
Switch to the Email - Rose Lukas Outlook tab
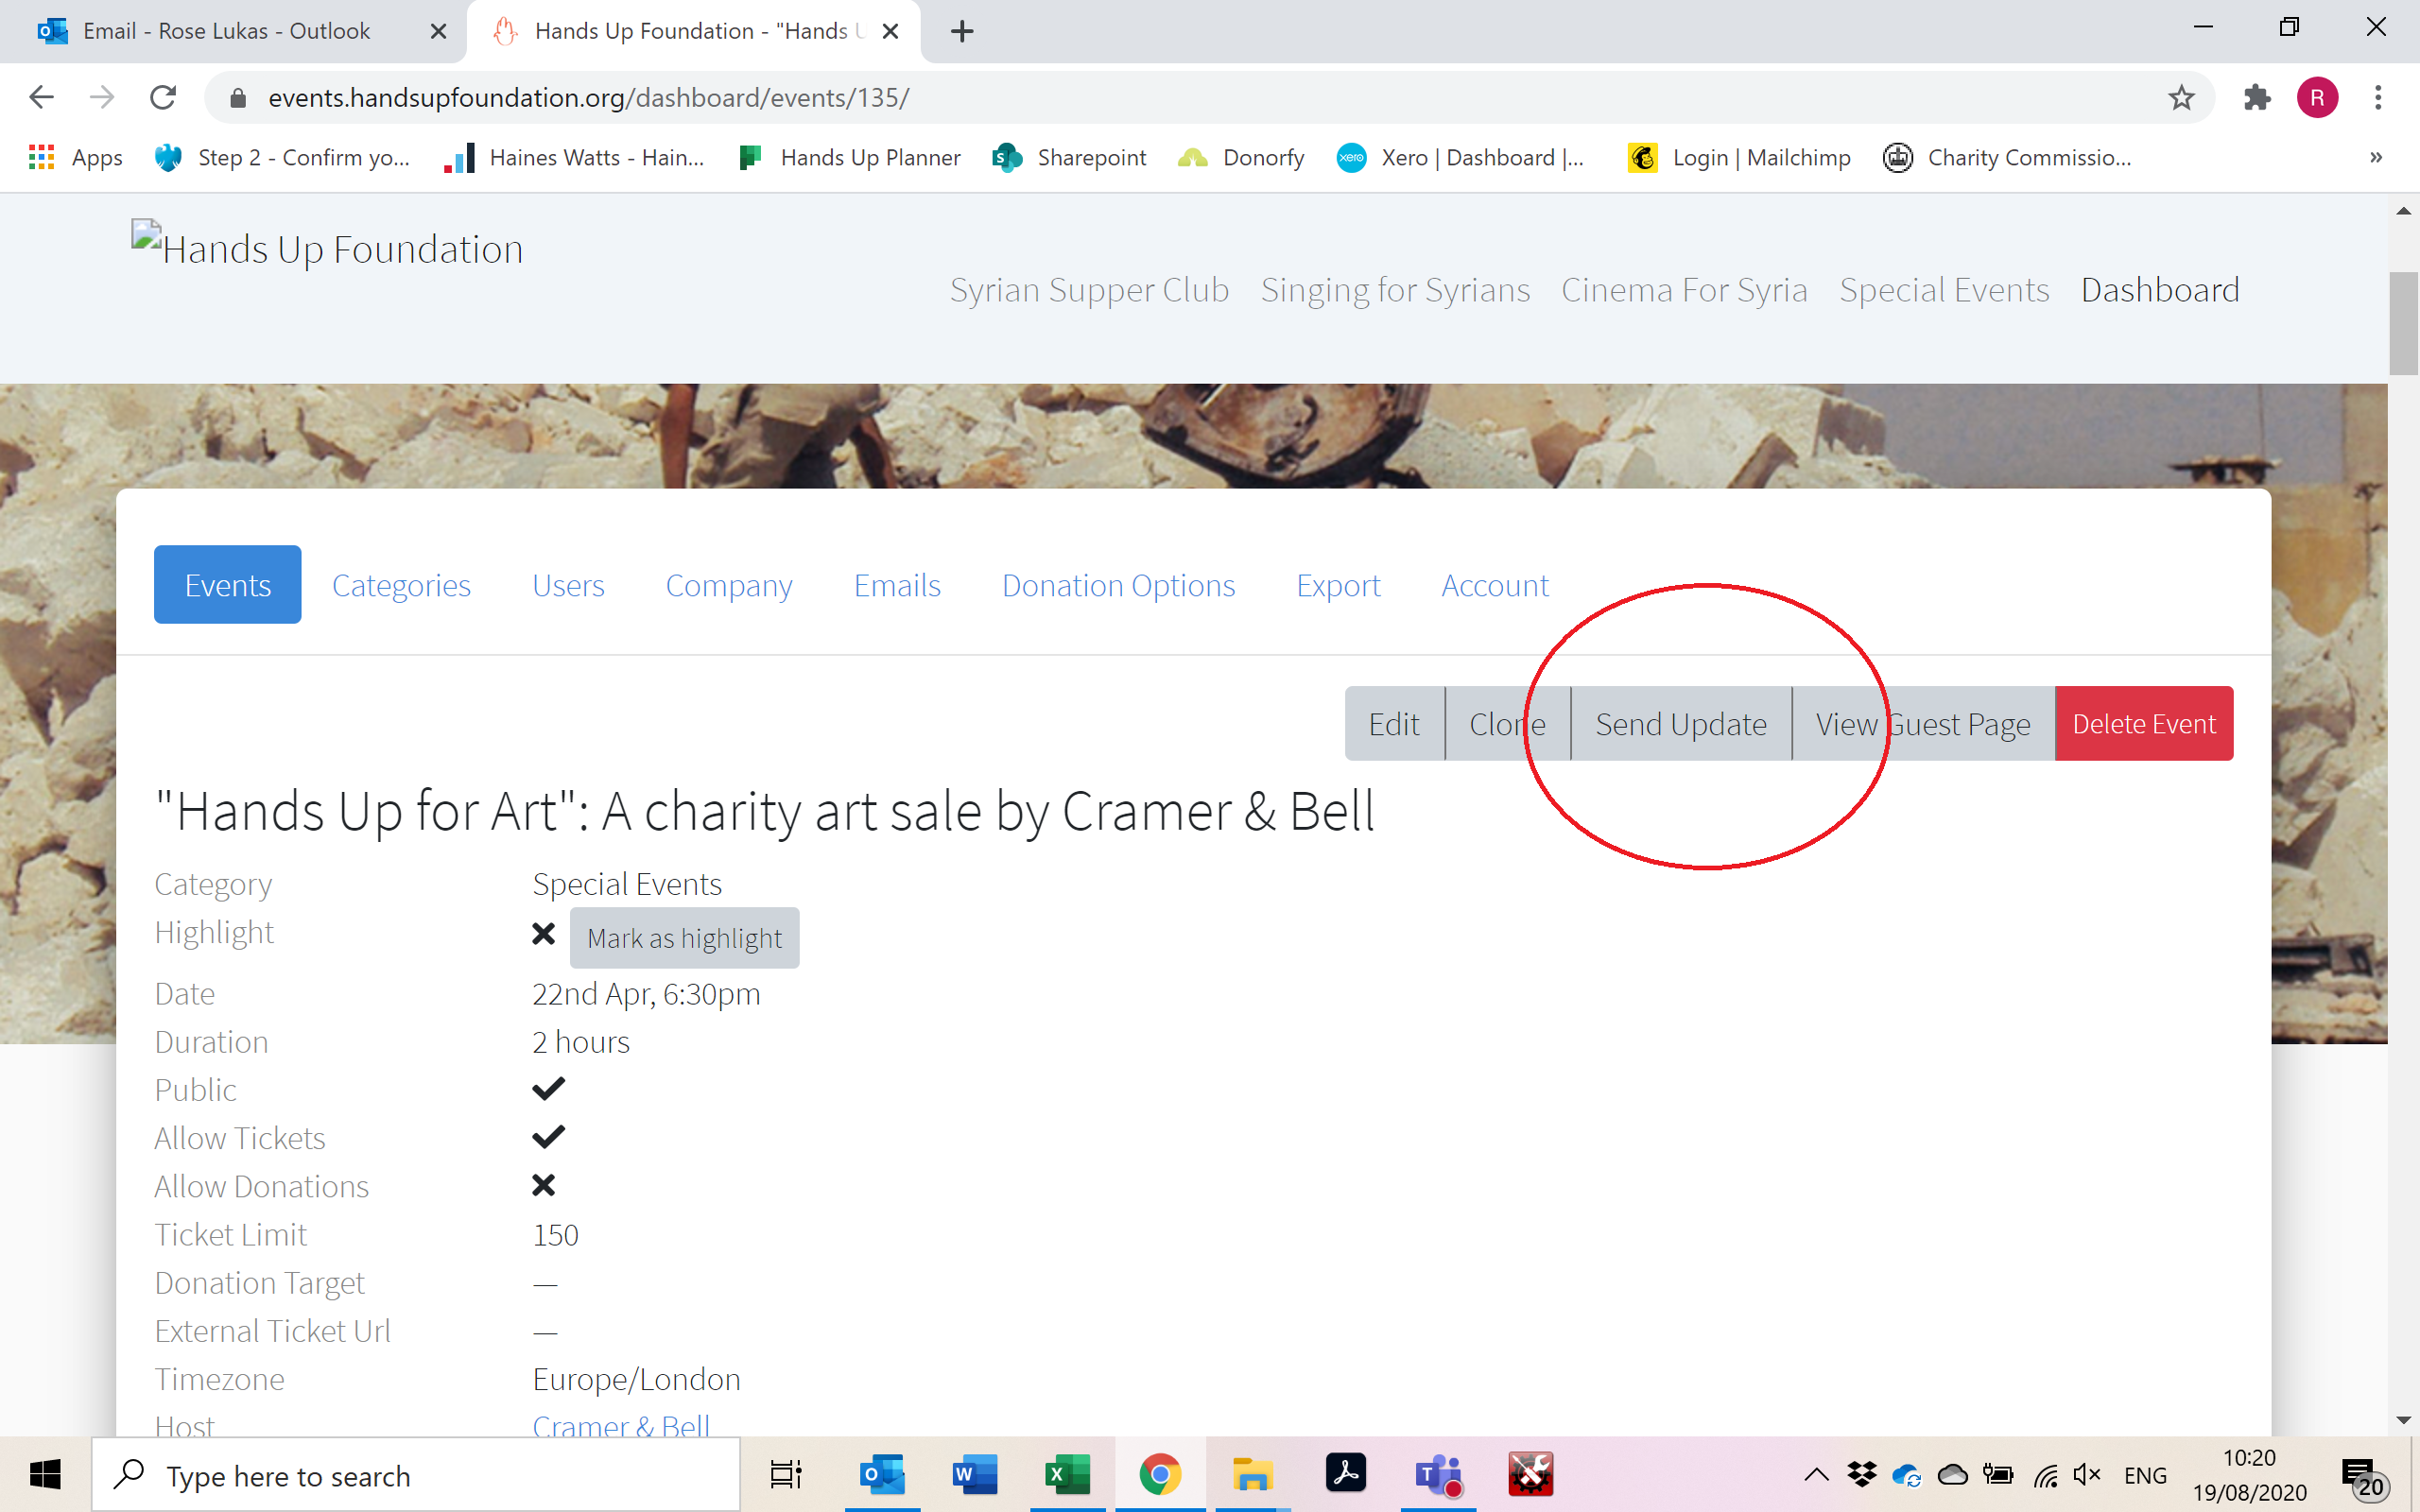(226, 31)
